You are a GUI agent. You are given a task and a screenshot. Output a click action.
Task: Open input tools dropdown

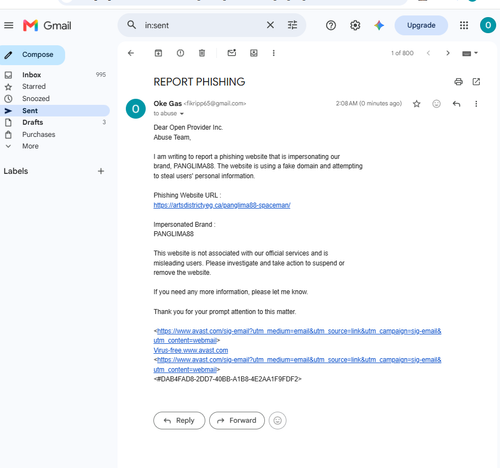pos(470,53)
